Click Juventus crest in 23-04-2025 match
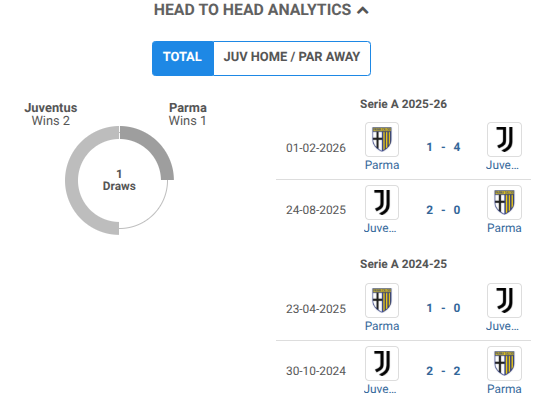 [504, 300]
